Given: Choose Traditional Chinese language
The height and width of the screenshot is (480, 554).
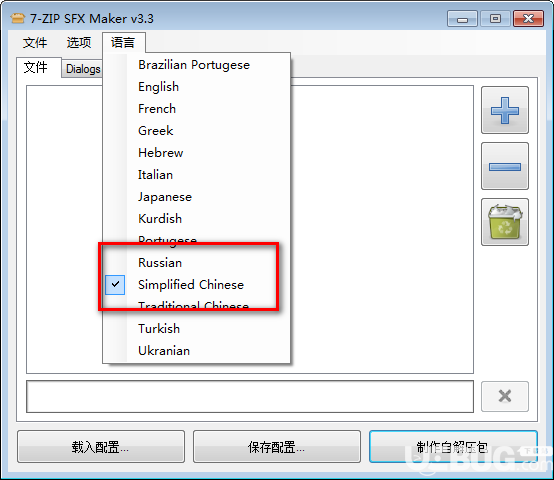Looking at the screenshot, I should pyautogui.click(x=196, y=306).
